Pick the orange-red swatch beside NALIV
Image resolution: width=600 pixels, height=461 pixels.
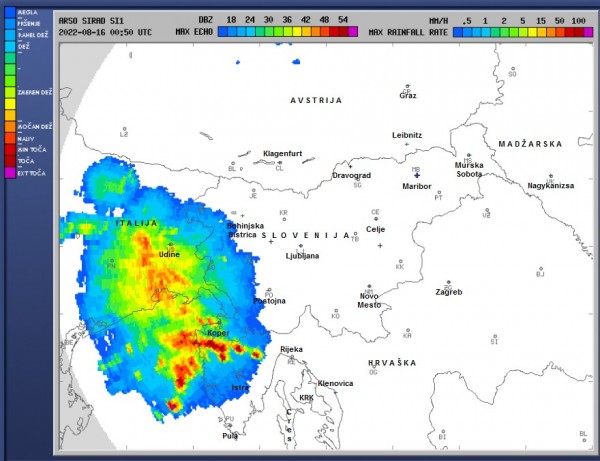pyautogui.click(x=10, y=138)
